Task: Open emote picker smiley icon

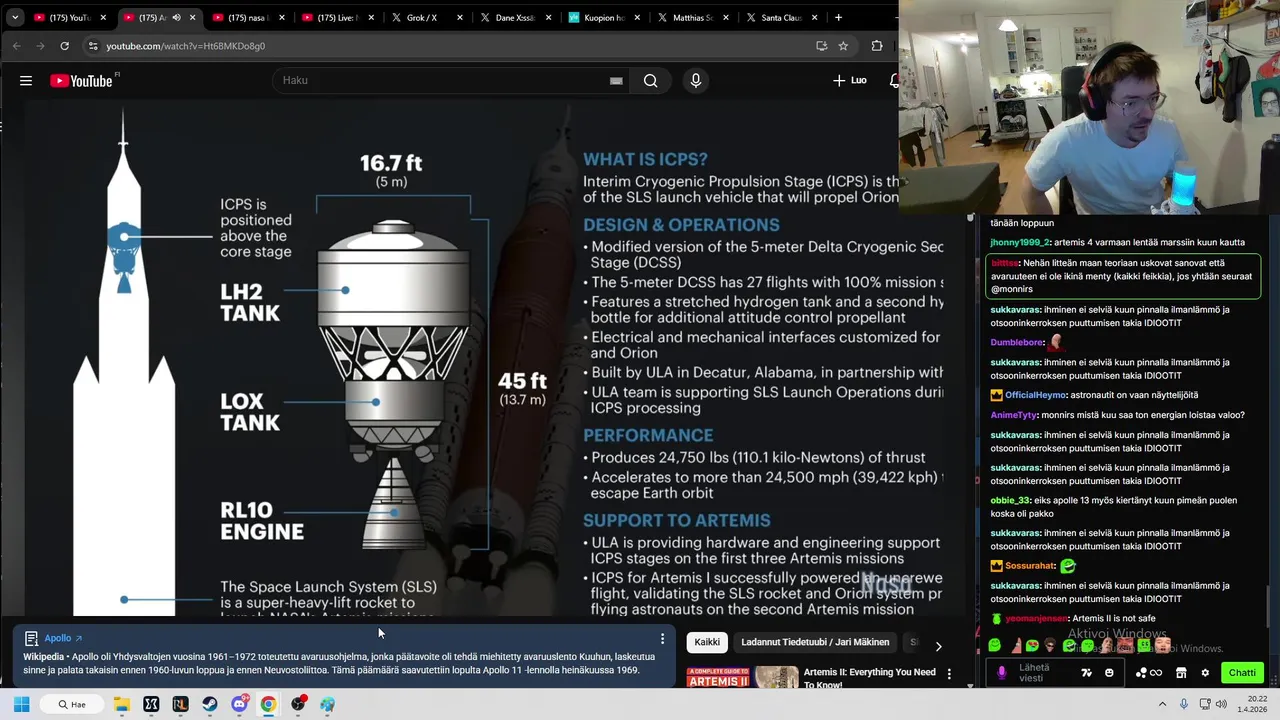Action: click(x=1109, y=673)
